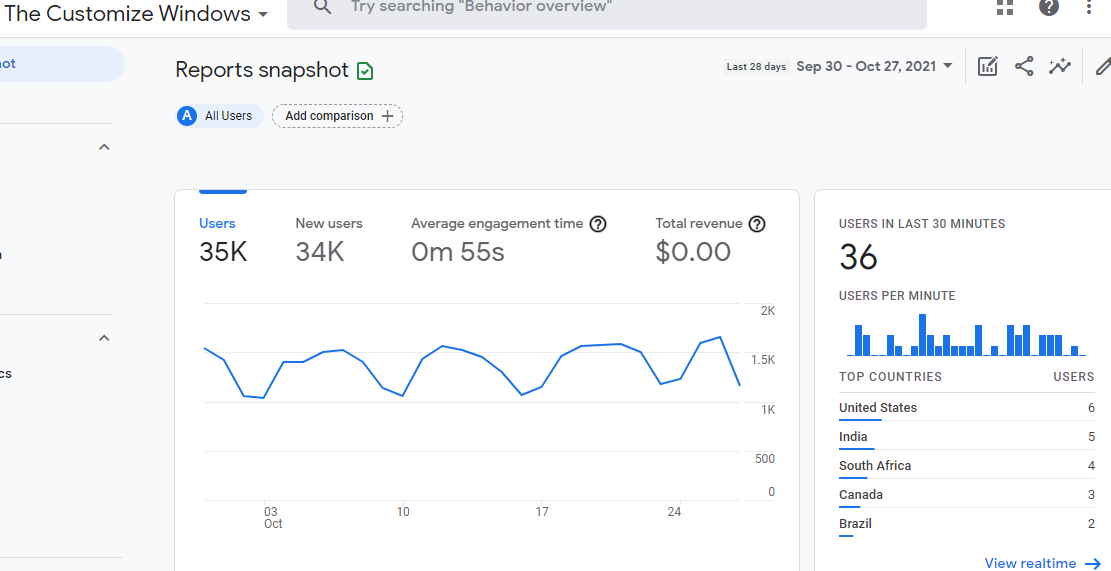Image resolution: width=1111 pixels, height=571 pixels.
Task: Click the All Users segment chip
Action: [220, 116]
